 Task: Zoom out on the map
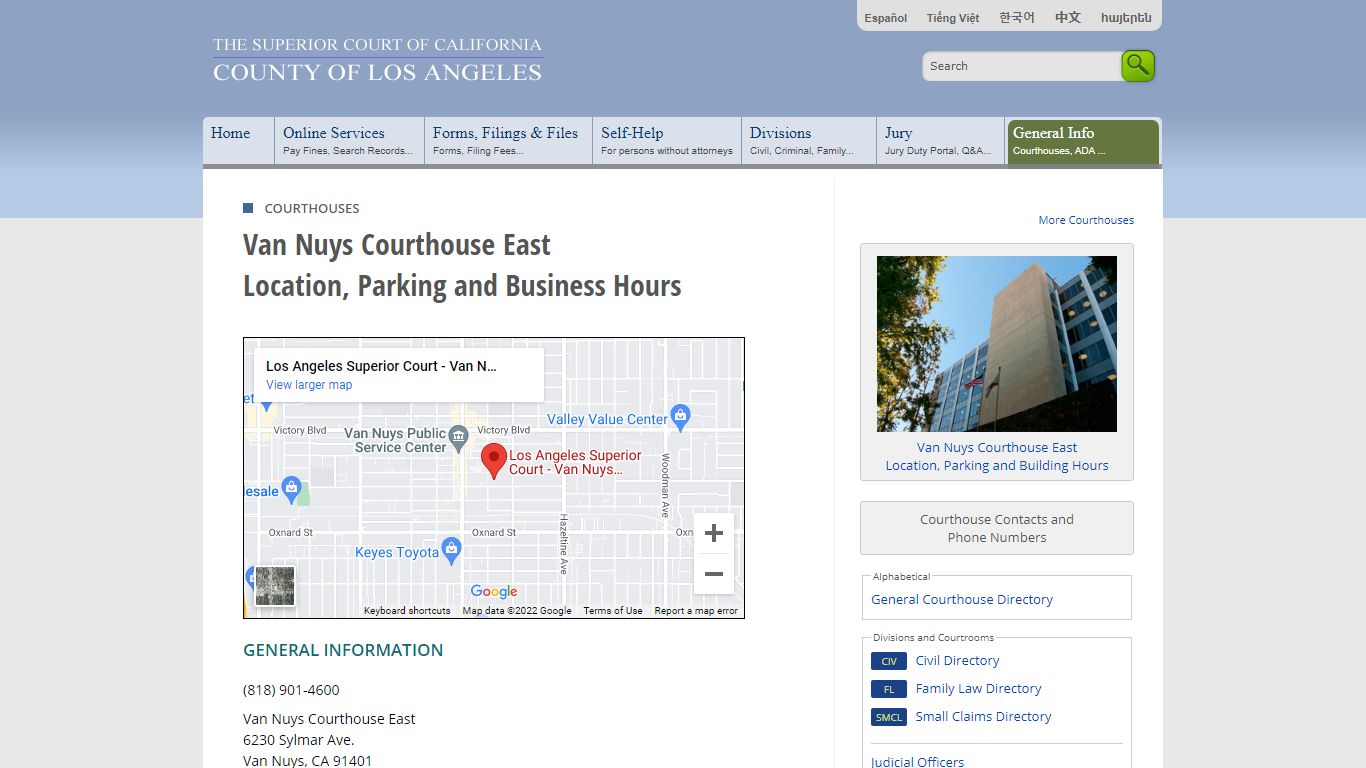tap(714, 574)
